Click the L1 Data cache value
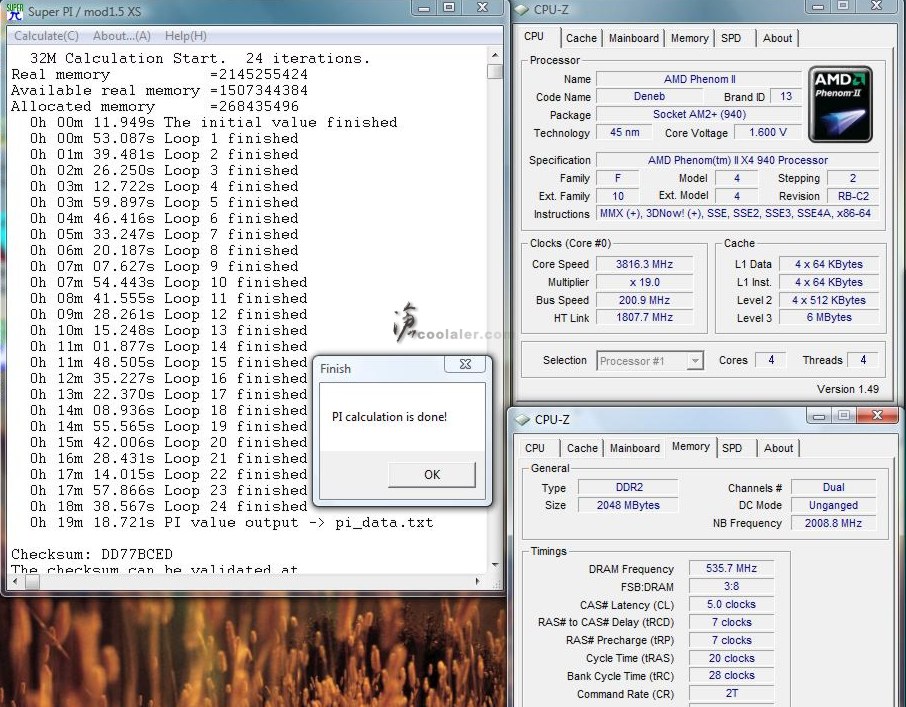Viewport: 906px width, 707px height. click(829, 264)
